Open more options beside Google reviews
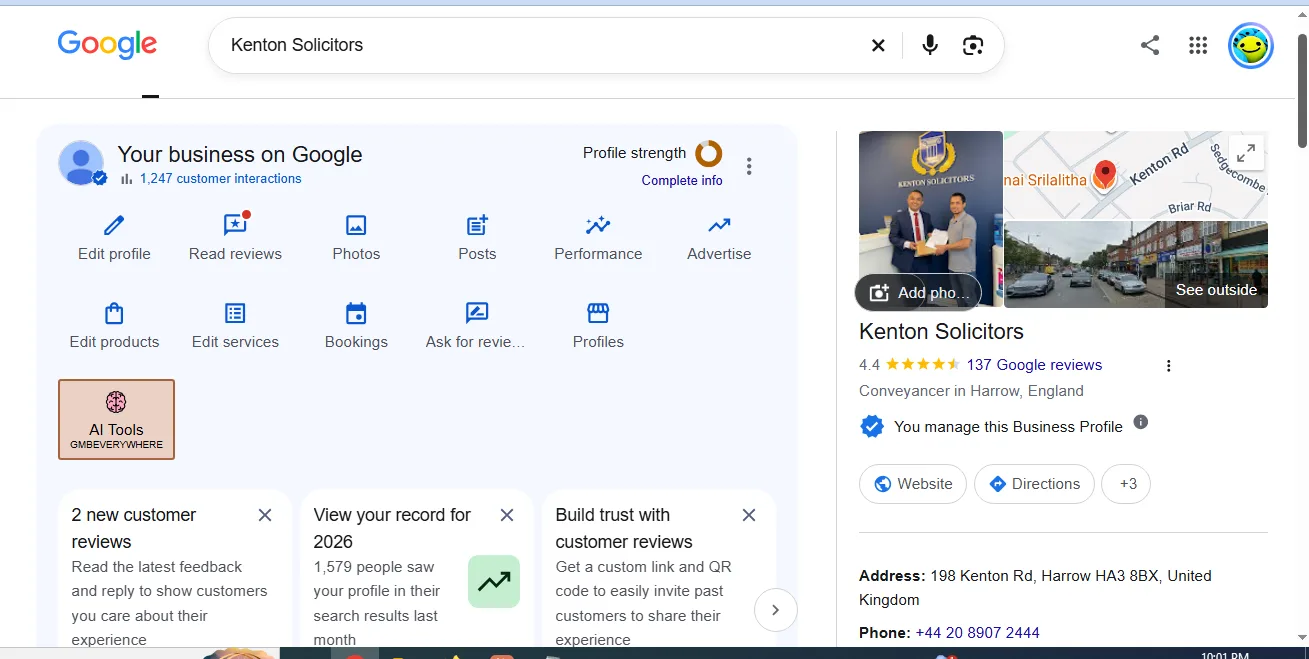This screenshot has width=1309, height=659. pyautogui.click(x=1168, y=366)
